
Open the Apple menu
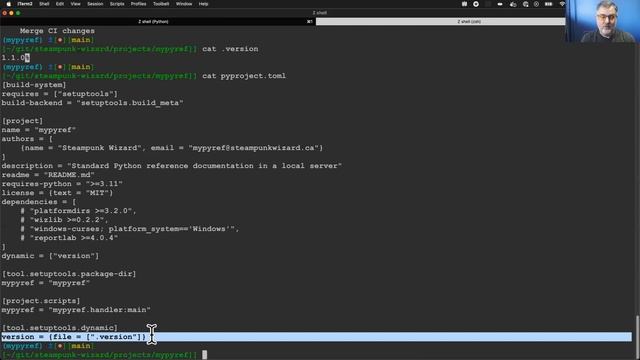9,4
